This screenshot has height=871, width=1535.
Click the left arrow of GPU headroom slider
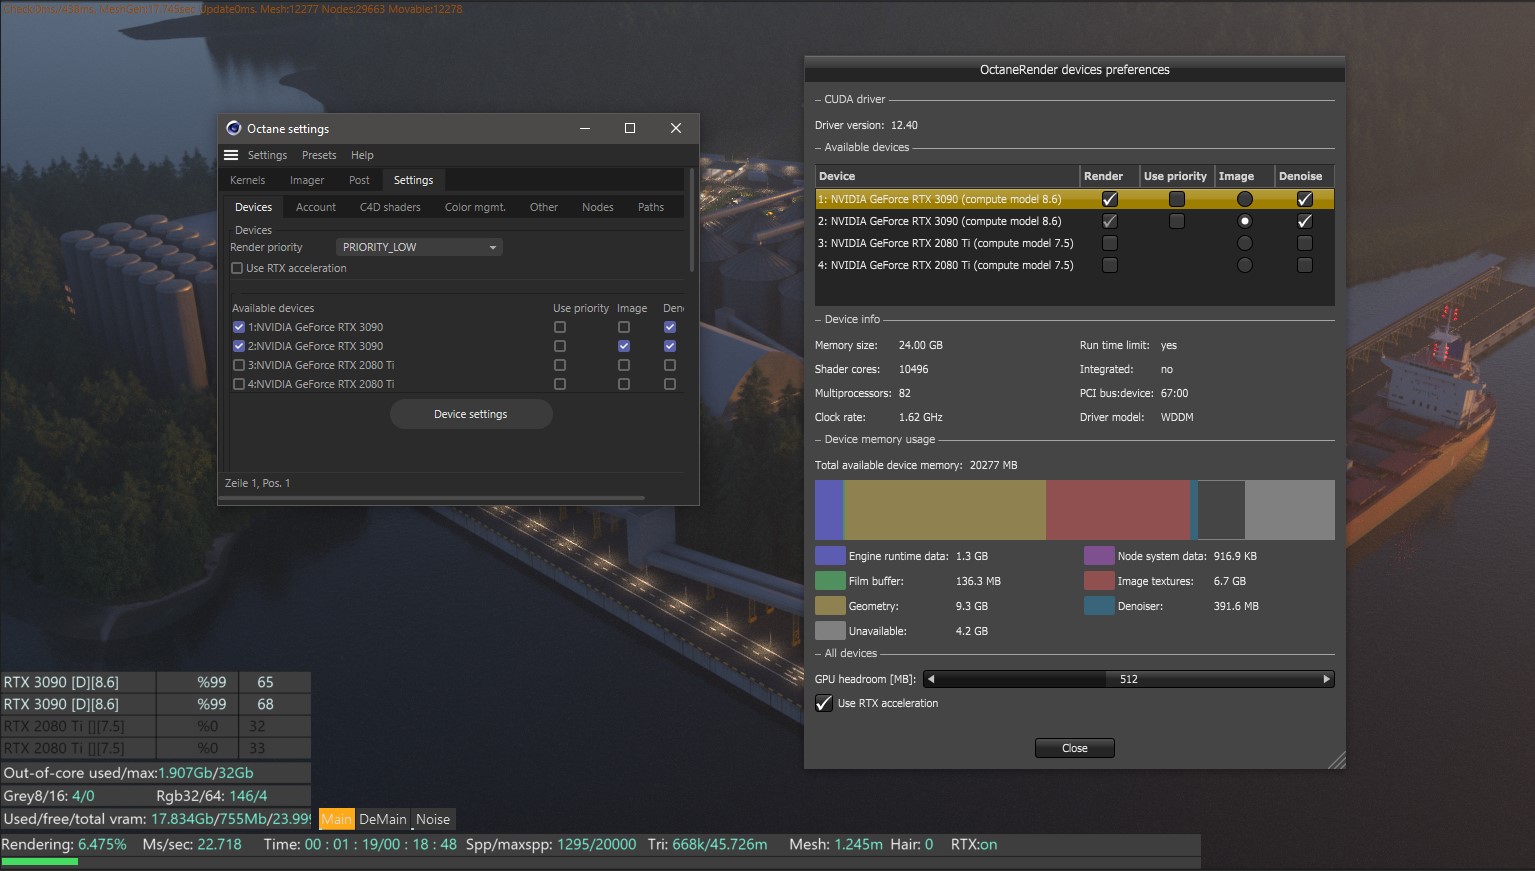(931, 679)
